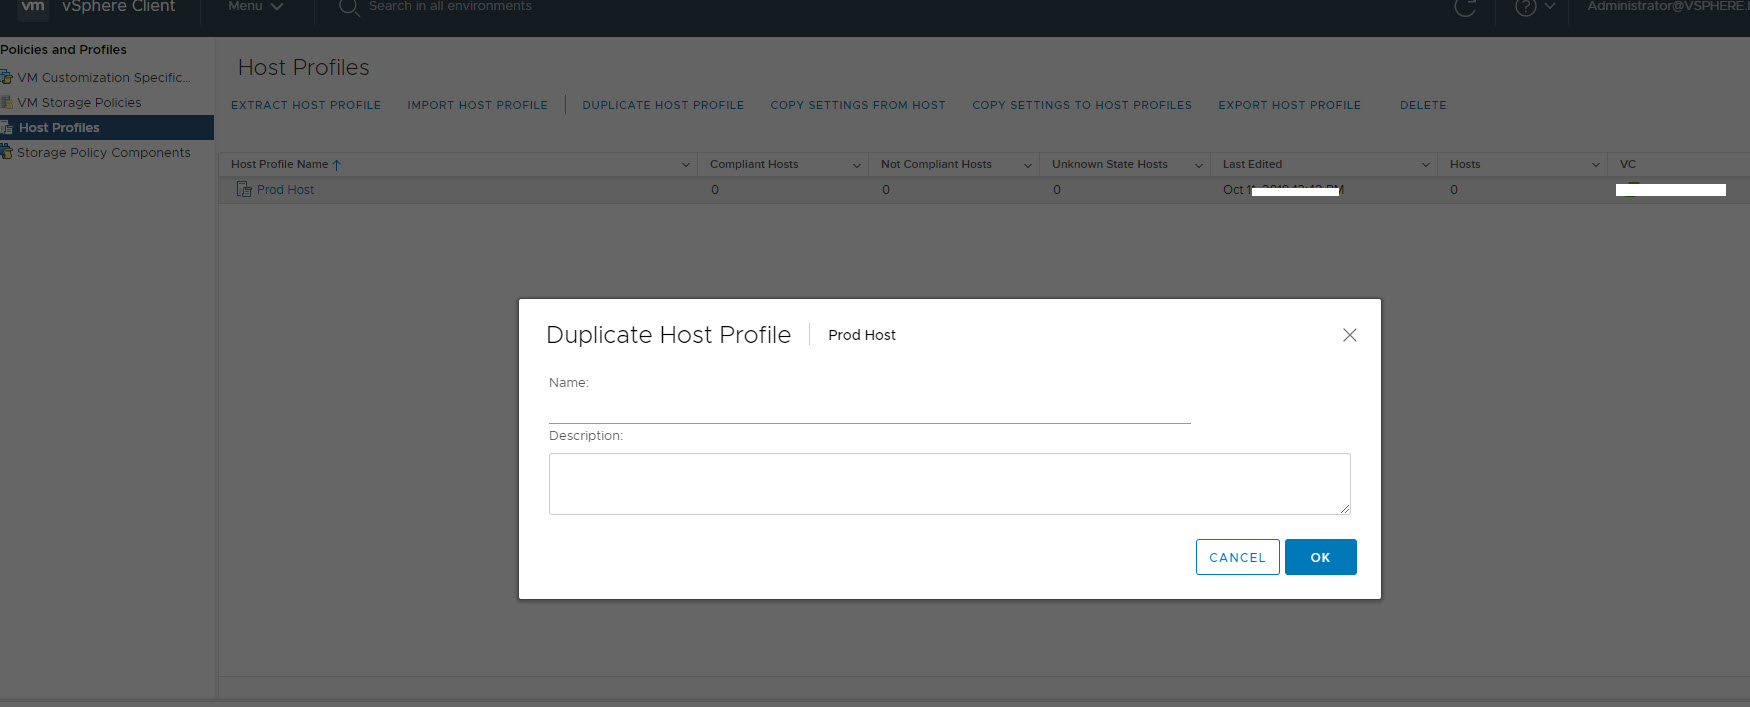This screenshot has height=707, width=1750.
Task: Select VM Storage Policies in sidebar
Action: coord(79,102)
